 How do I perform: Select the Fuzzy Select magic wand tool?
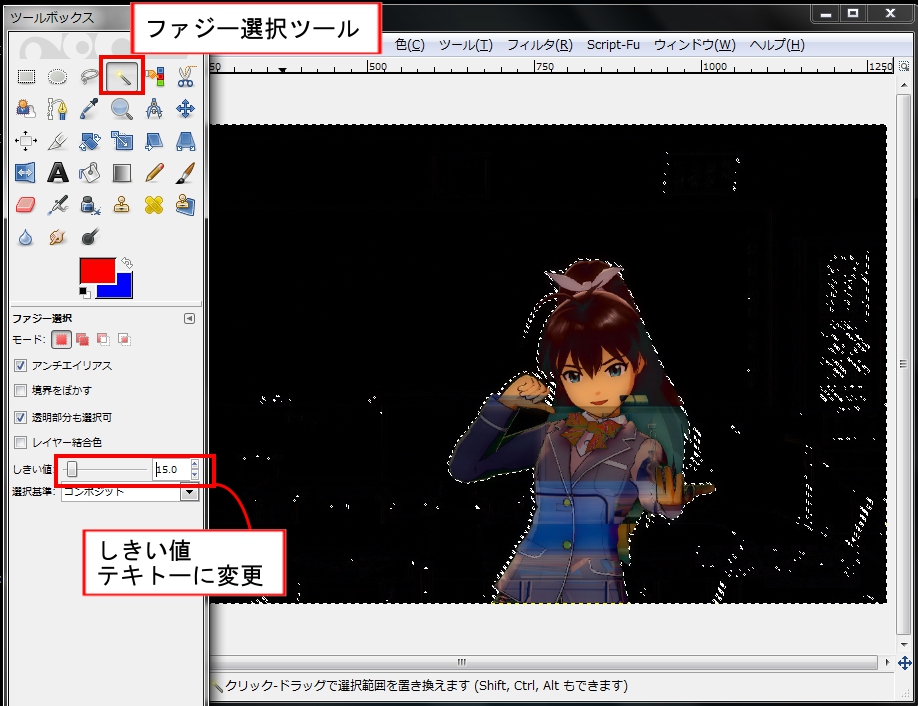click(x=122, y=76)
